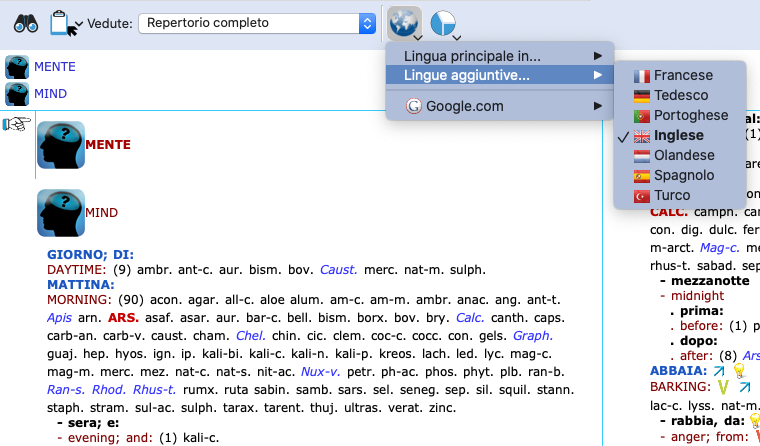The image size is (760, 446).
Task: Select checked Inglese language option
Action: click(x=678, y=135)
